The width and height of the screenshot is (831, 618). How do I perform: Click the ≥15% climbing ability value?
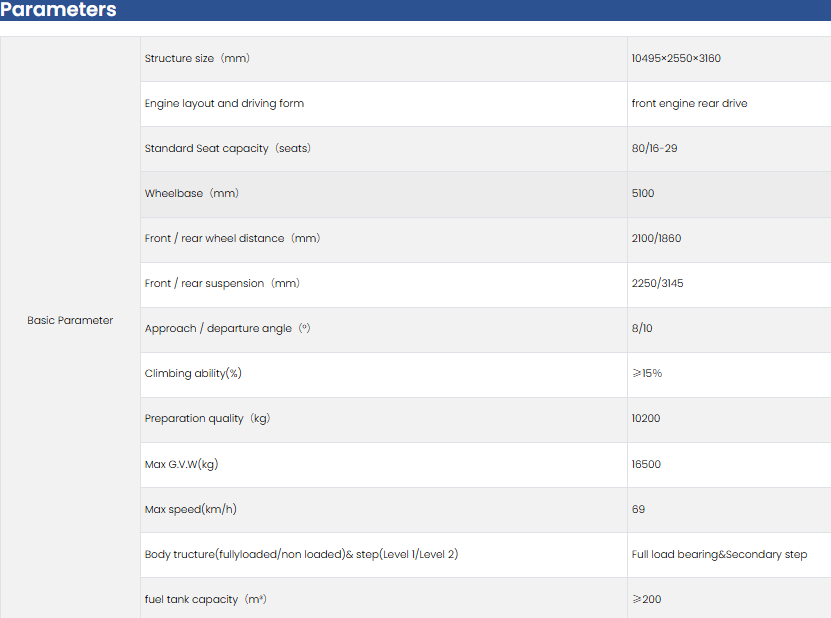[647, 374]
